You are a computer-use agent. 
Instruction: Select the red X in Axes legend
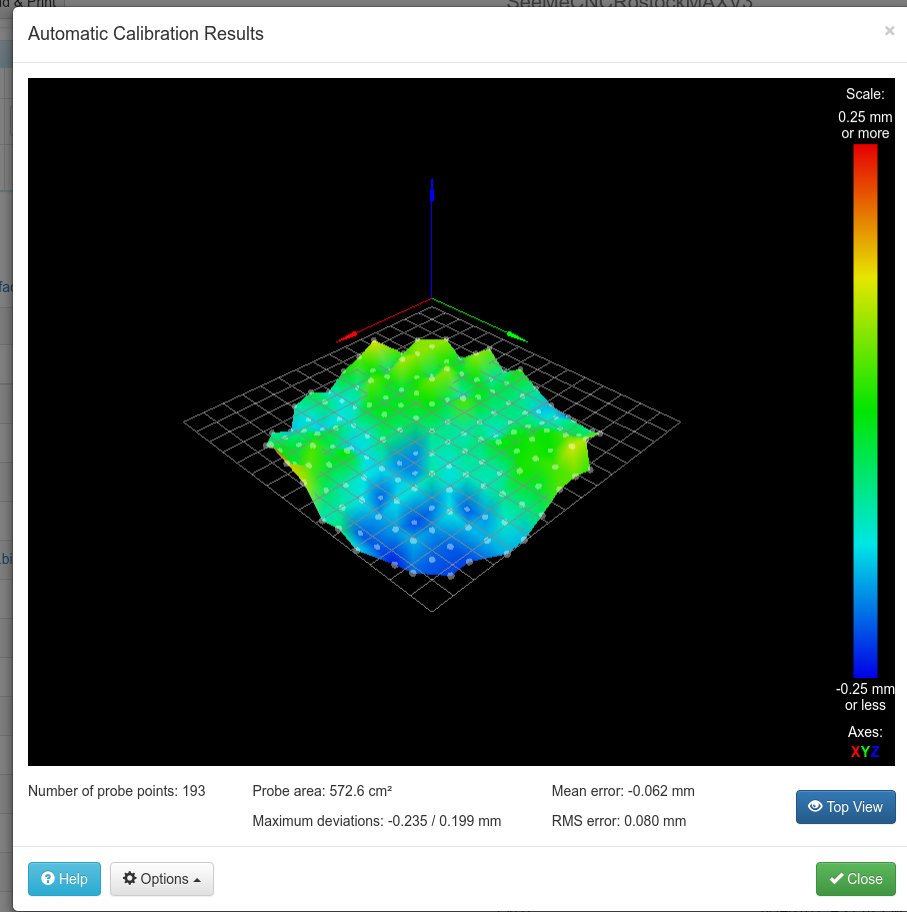coord(855,752)
